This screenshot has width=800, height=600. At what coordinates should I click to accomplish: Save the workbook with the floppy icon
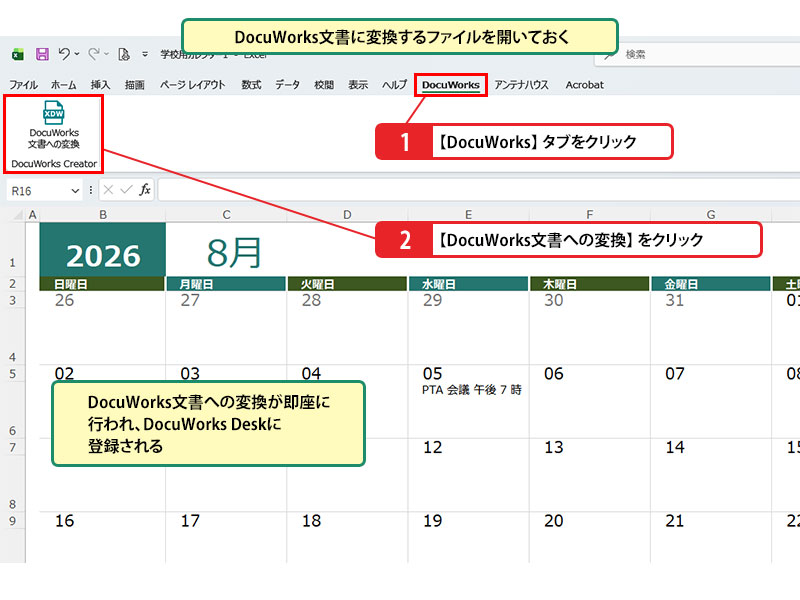pyautogui.click(x=42, y=54)
